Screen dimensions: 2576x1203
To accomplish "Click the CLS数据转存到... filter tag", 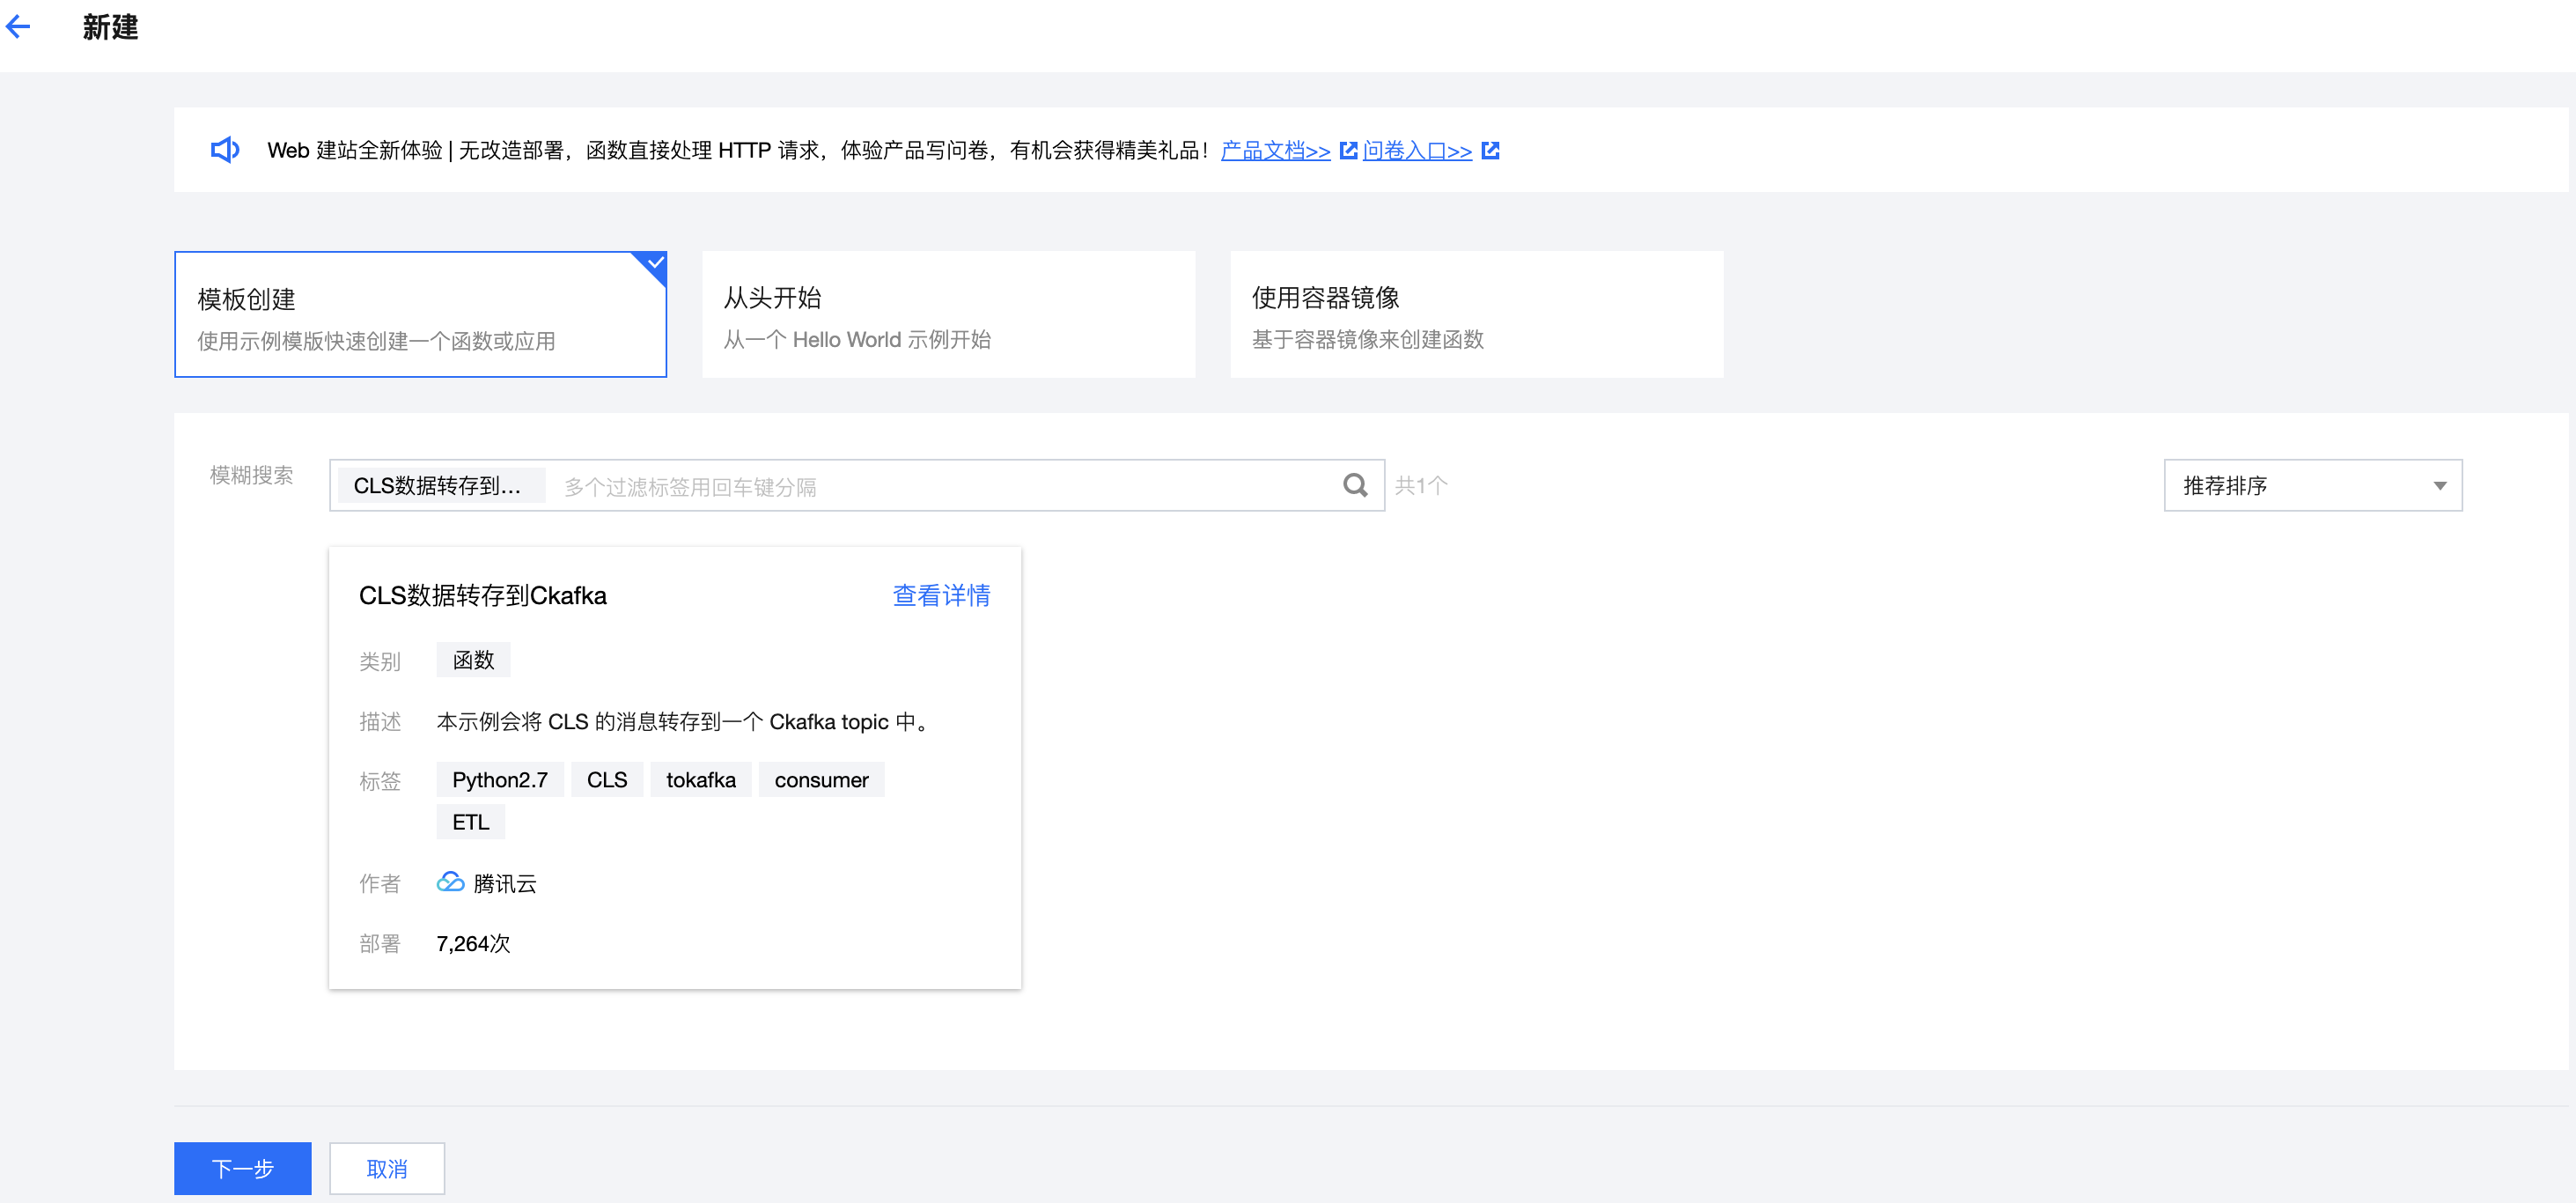I will (x=441, y=485).
